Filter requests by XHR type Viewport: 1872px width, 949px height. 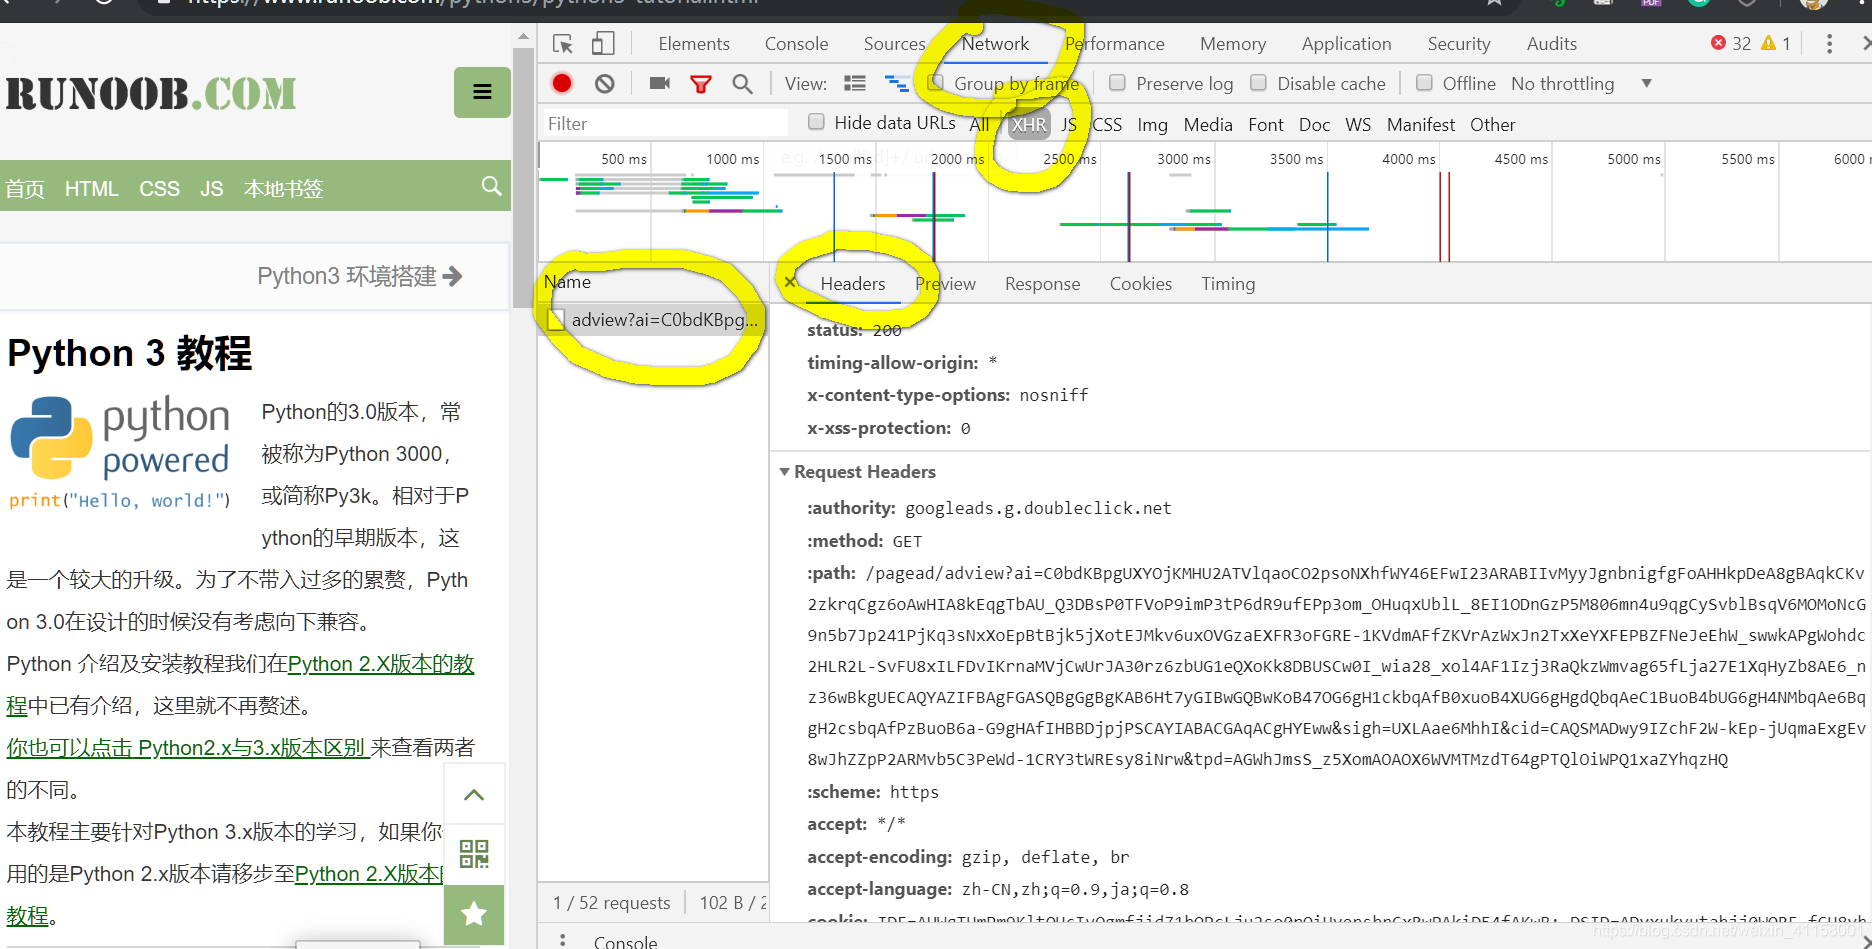[x=1029, y=125]
